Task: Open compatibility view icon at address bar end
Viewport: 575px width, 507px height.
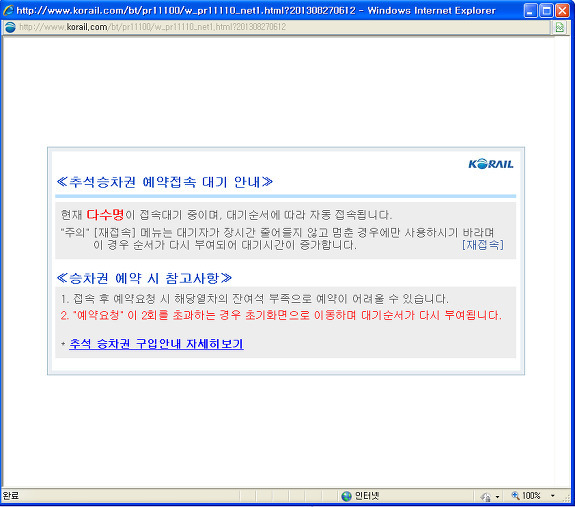Action: (560, 27)
